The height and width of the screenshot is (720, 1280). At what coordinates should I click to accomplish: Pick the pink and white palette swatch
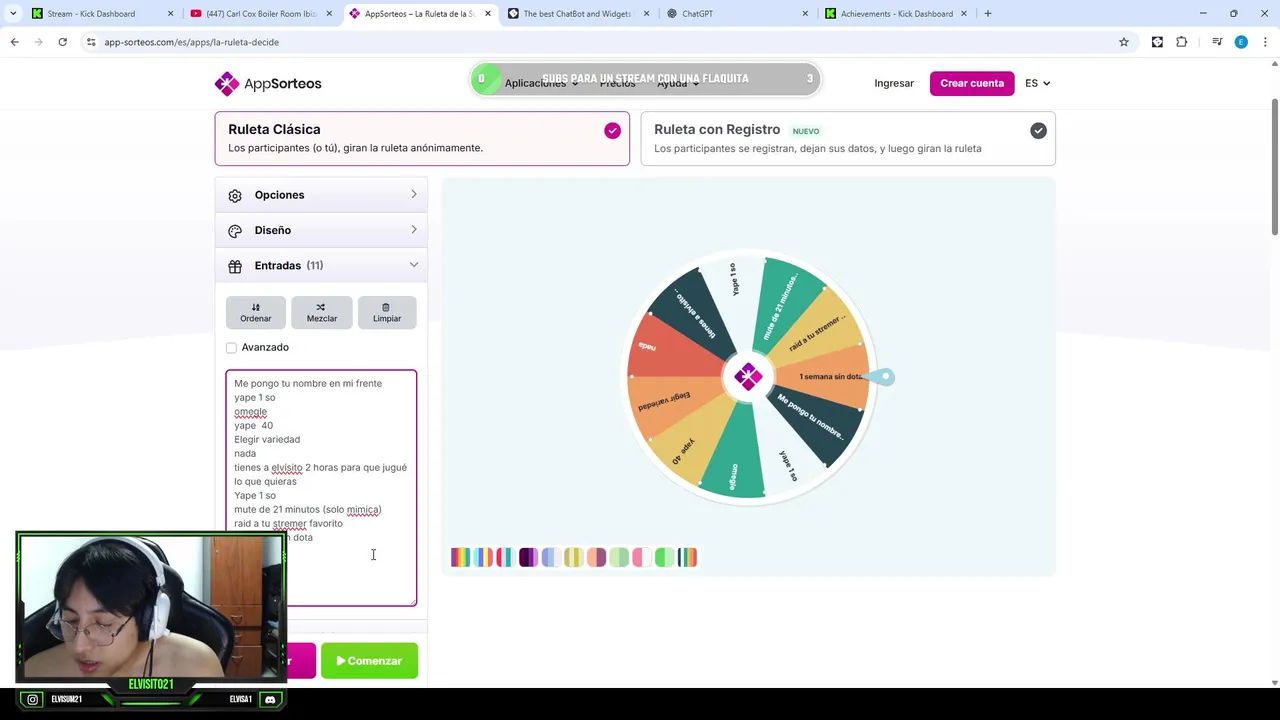(642, 557)
